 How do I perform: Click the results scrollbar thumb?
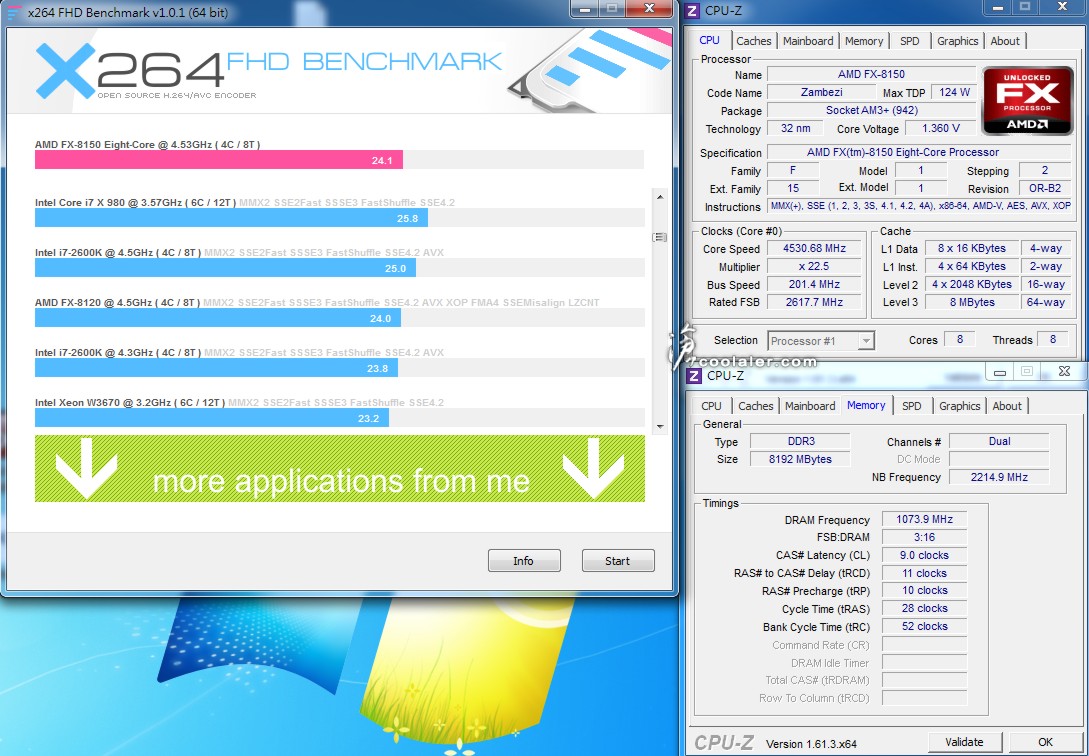[x=660, y=237]
